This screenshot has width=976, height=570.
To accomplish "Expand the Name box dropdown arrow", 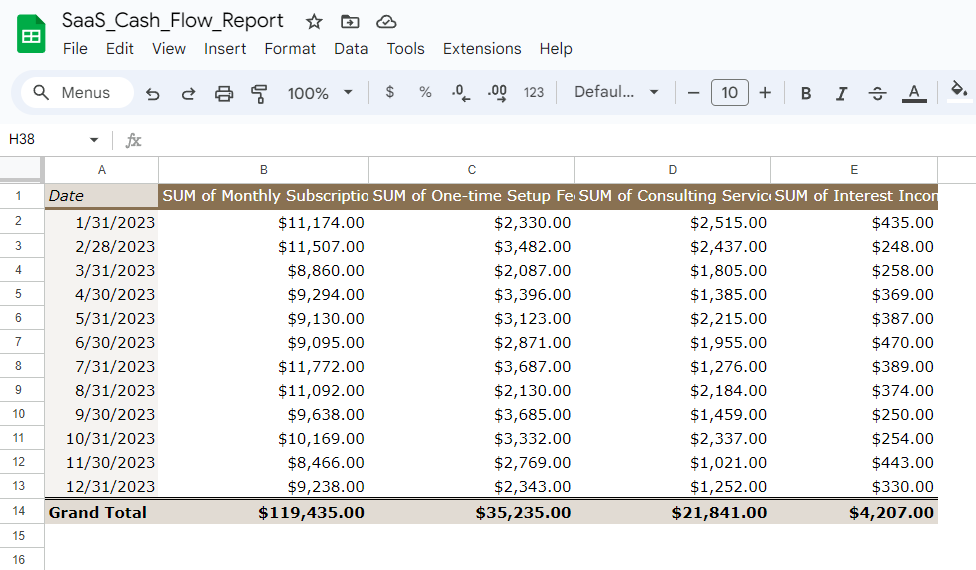I will point(94,139).
